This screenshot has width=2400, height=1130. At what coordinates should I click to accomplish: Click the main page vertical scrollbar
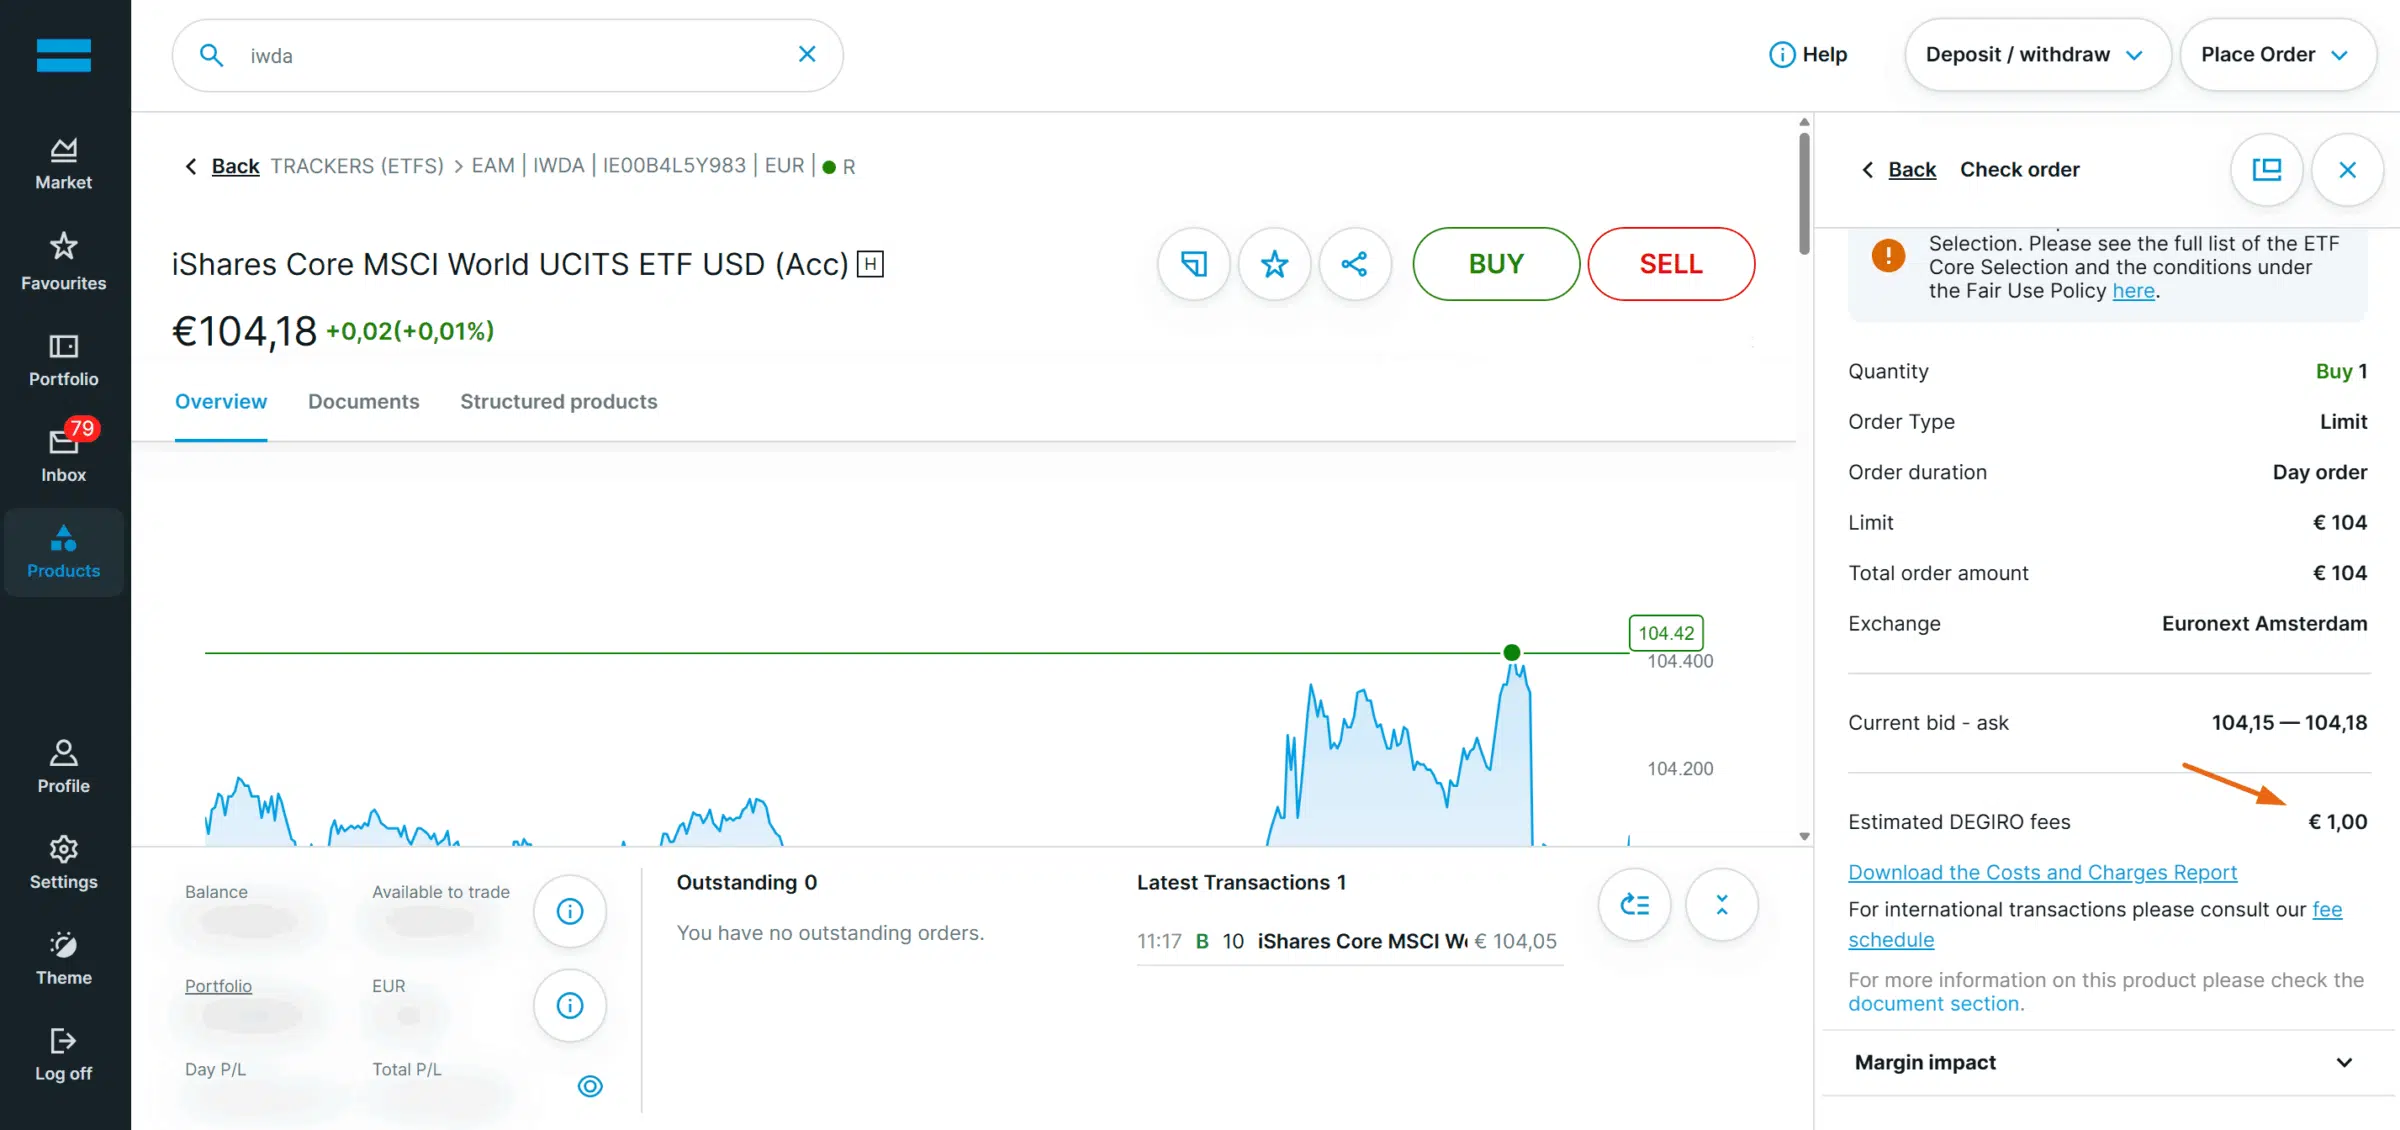[x=1804, y=194]
